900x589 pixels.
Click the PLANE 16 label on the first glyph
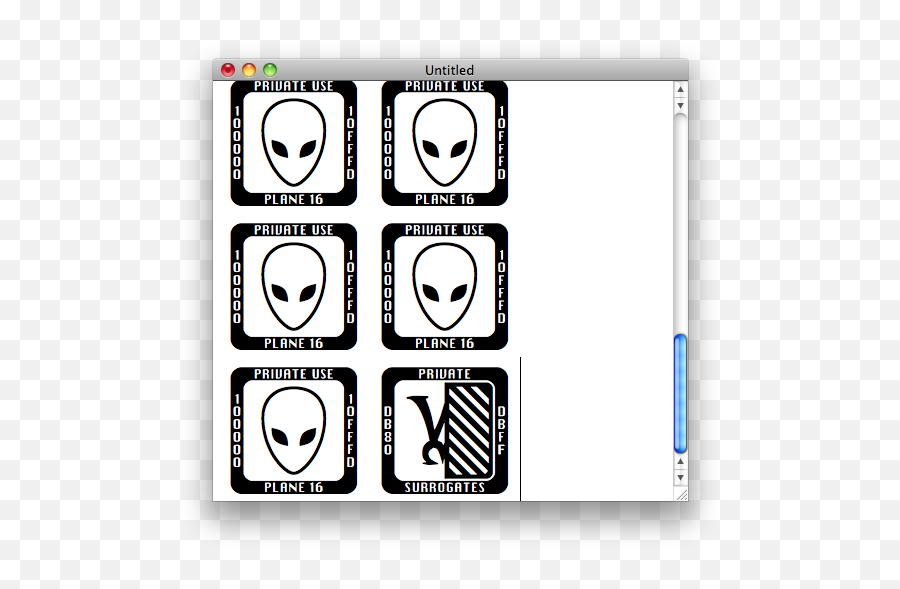(x=292, y=198)
